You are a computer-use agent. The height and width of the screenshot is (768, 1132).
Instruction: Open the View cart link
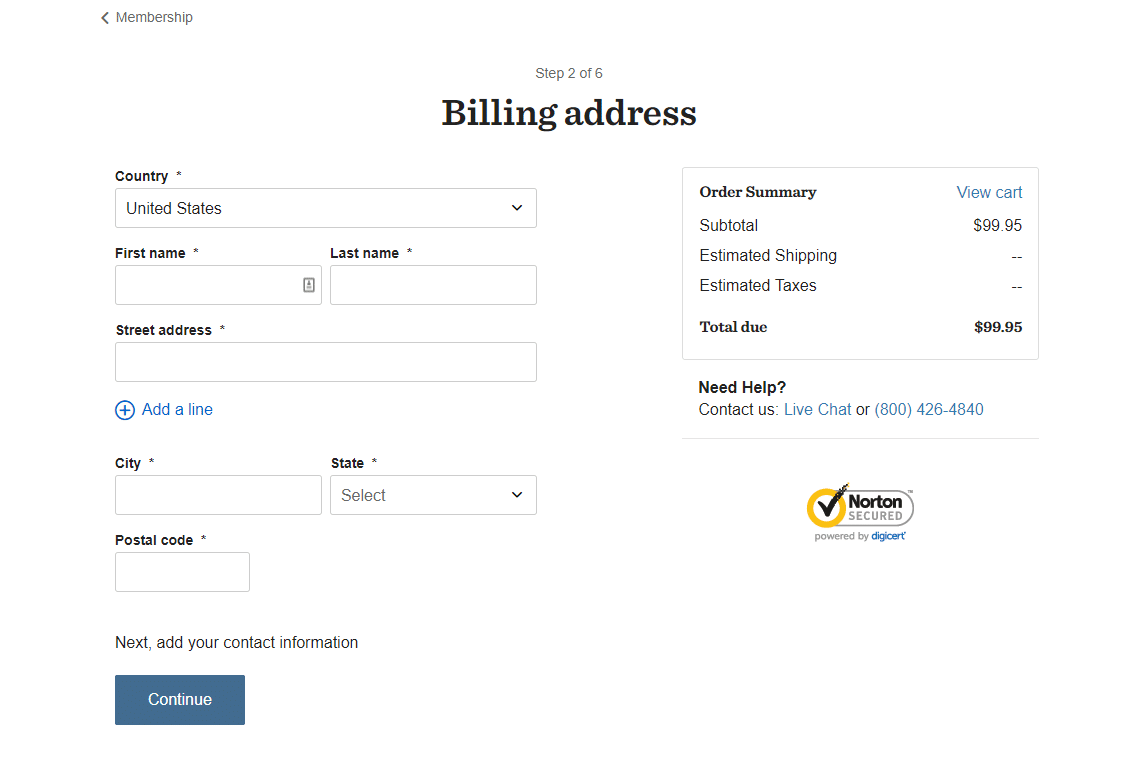click(x=989, y=193)
